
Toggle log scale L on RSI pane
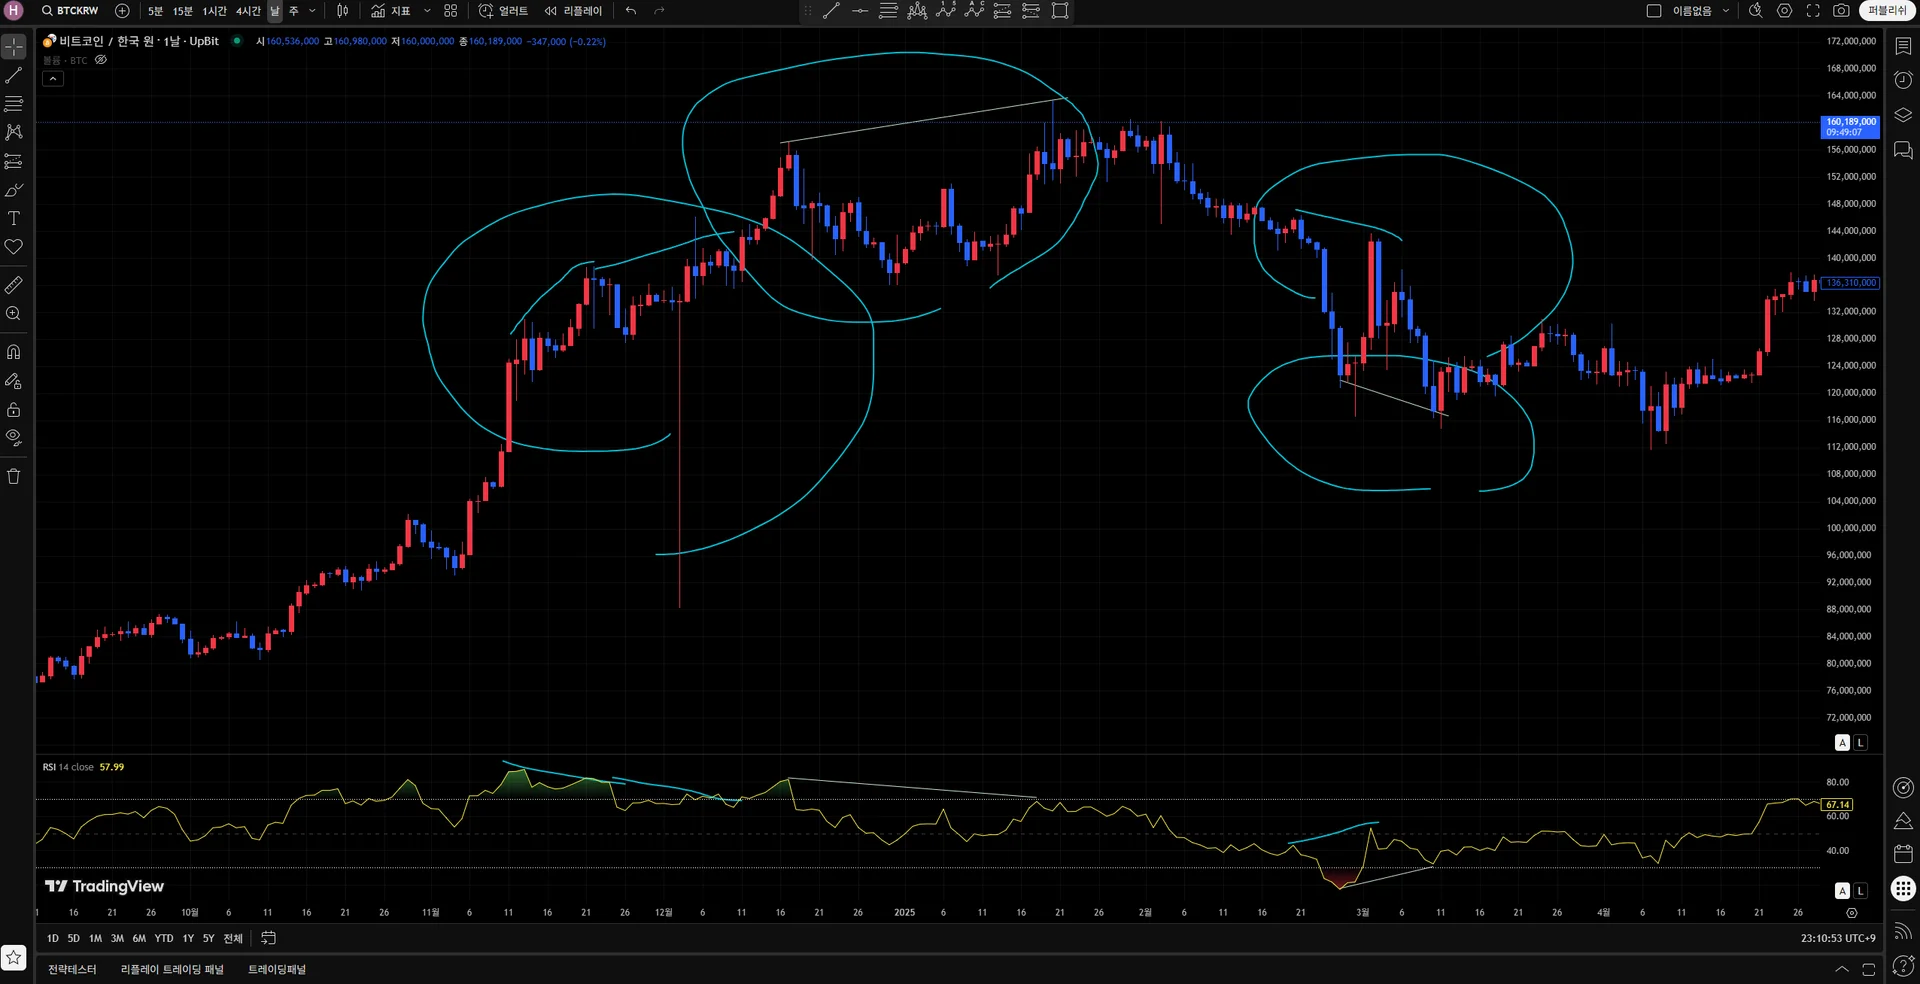1860,890
